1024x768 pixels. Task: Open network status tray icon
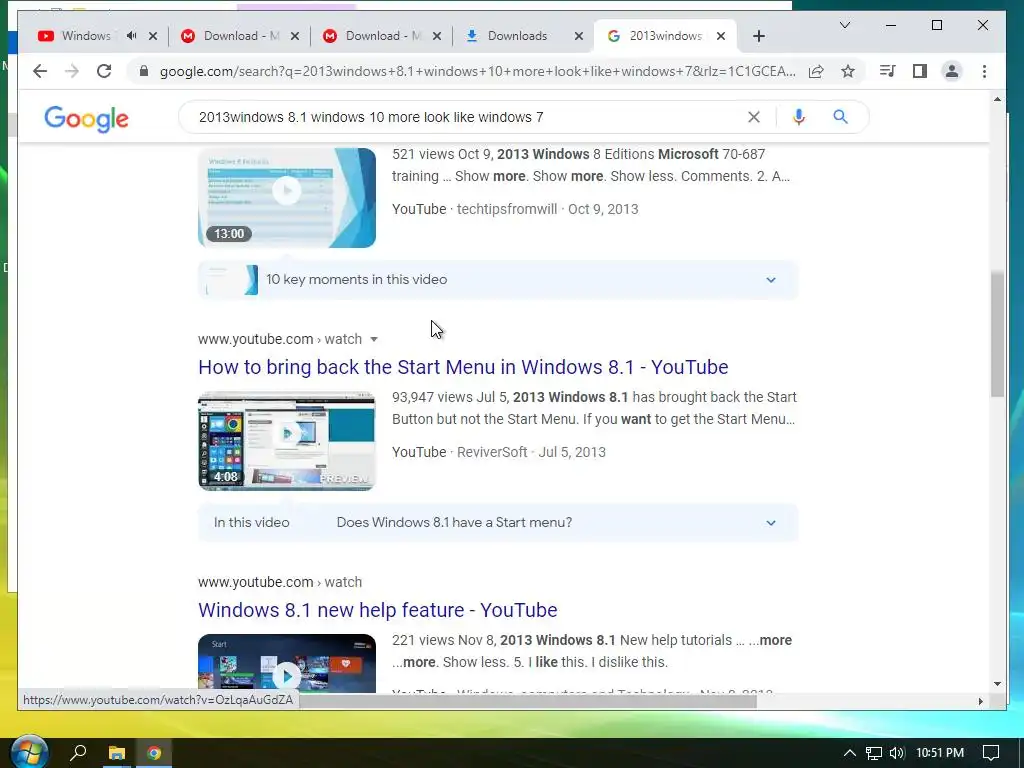coord(873,753)
